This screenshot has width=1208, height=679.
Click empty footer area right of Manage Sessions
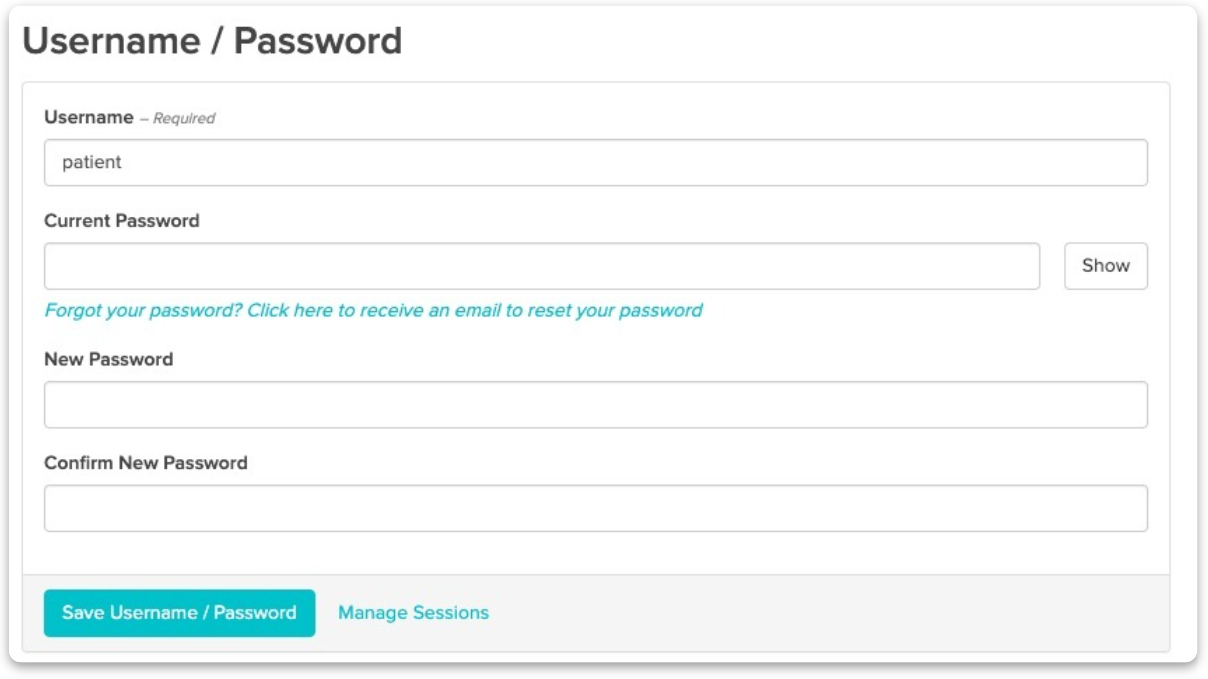coord(820,613)
